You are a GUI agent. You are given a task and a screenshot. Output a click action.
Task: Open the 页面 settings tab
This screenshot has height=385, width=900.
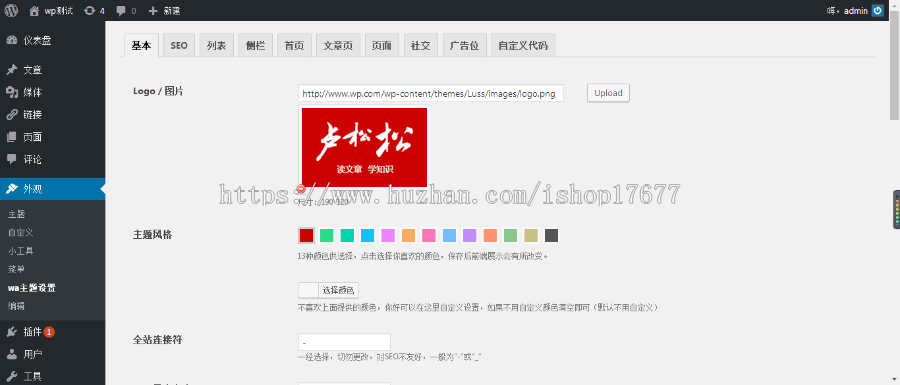tap(382, 45)
